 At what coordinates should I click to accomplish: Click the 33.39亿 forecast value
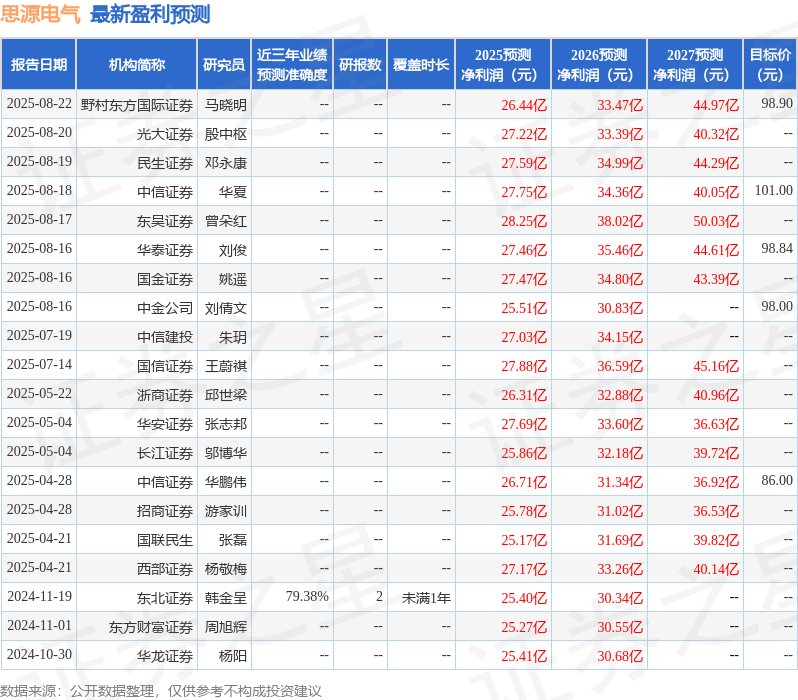click(x=620, y=134)
